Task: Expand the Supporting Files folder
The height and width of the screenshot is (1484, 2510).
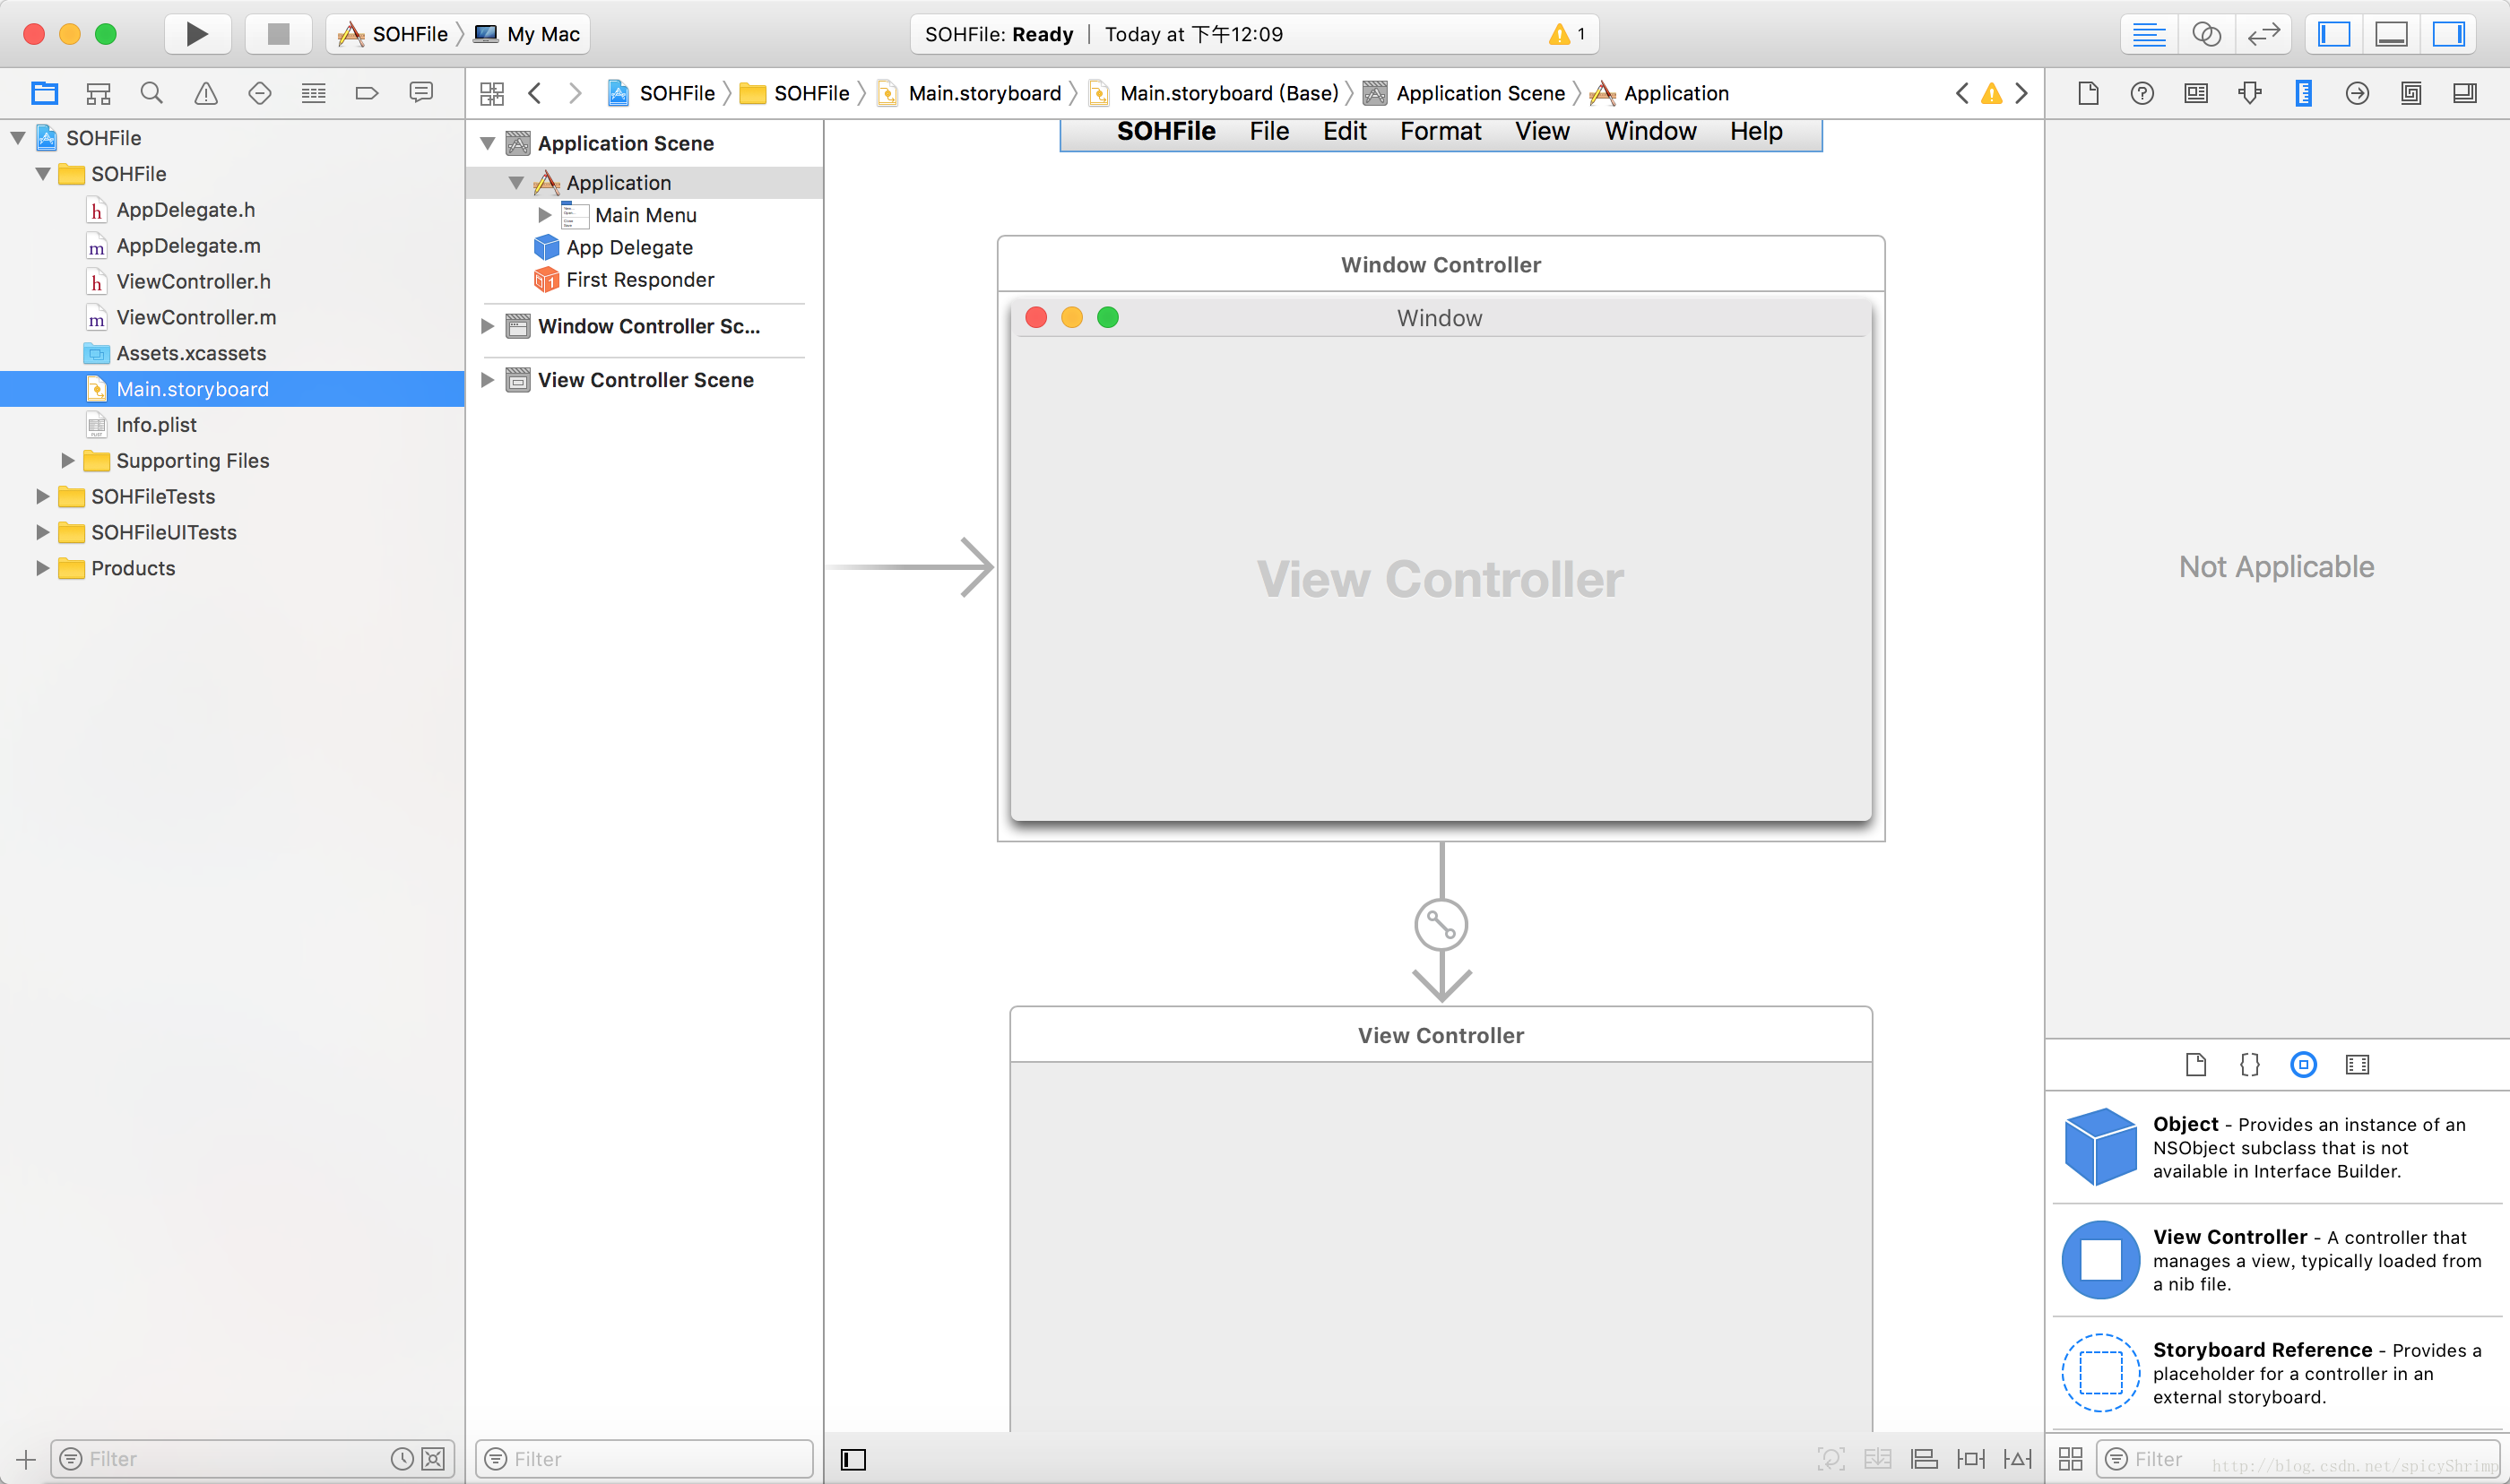Action: 68,460
